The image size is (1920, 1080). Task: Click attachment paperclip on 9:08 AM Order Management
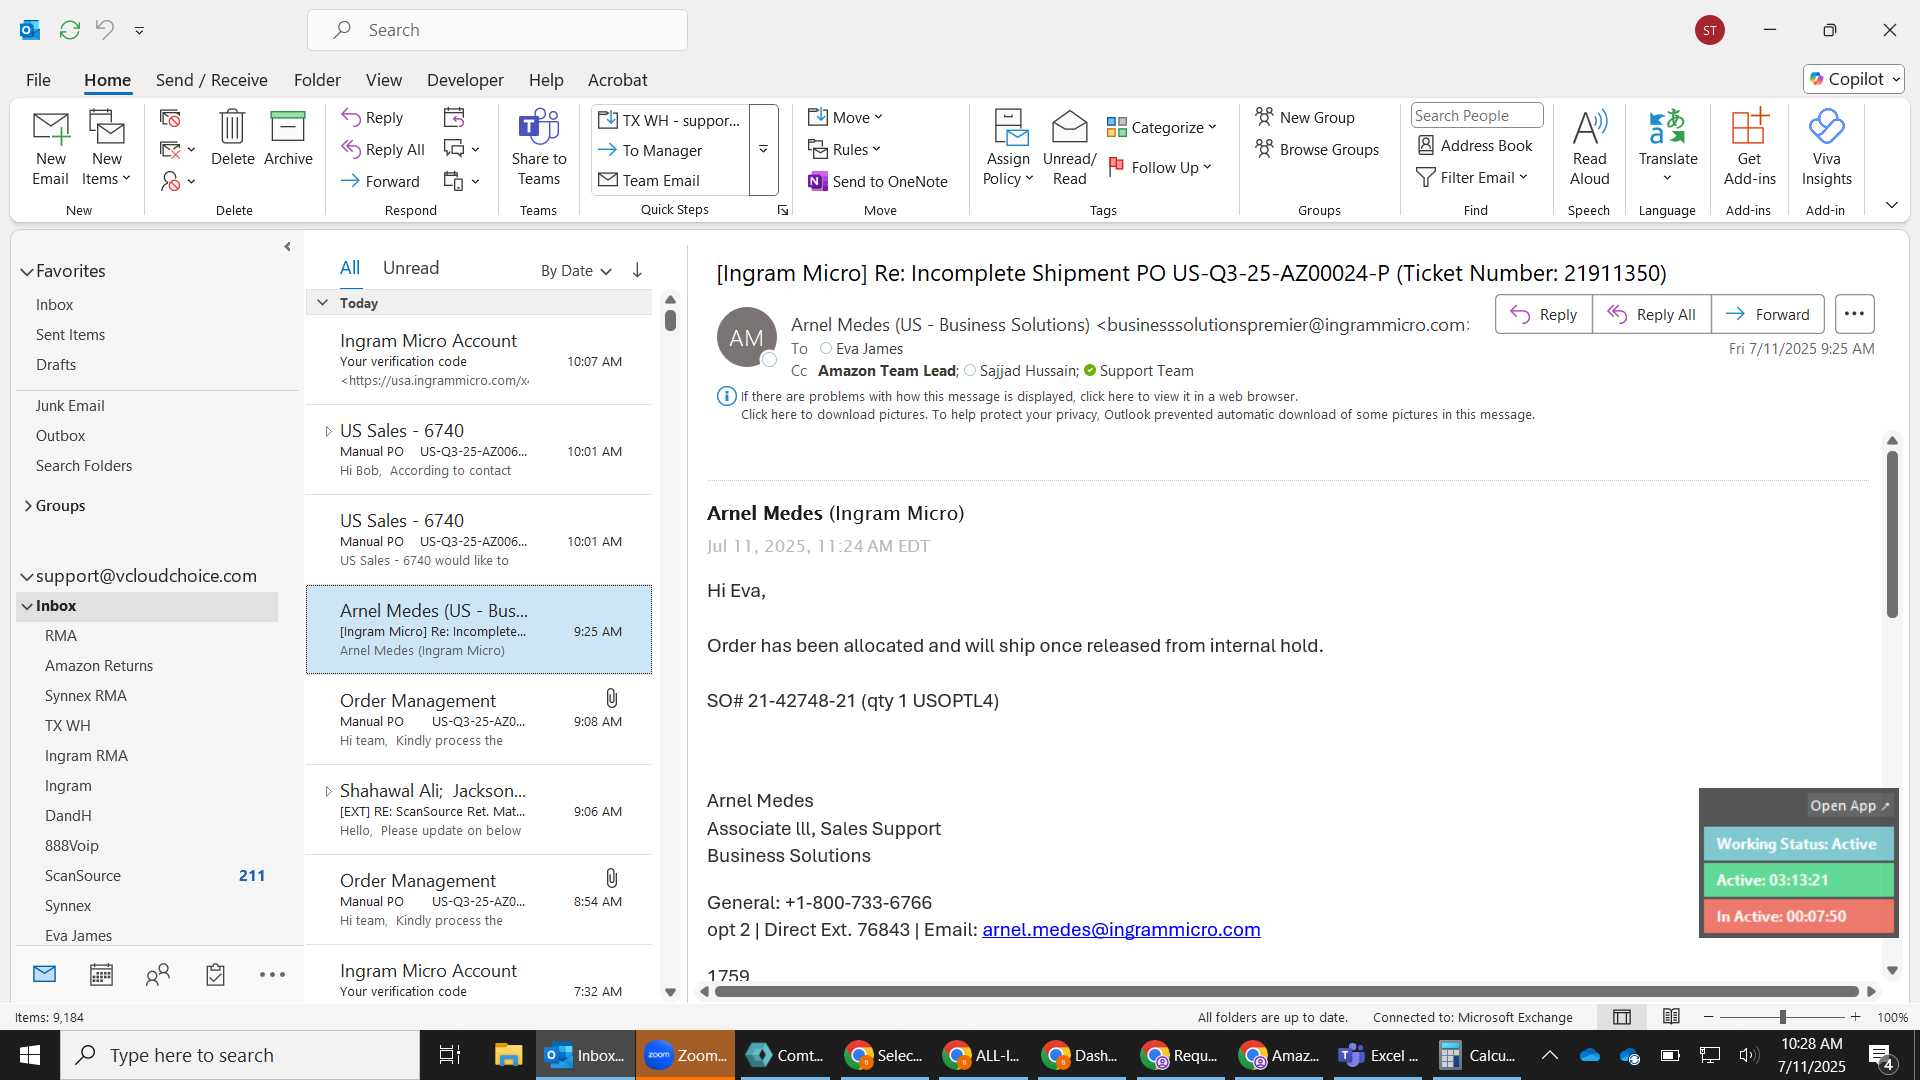611,698
